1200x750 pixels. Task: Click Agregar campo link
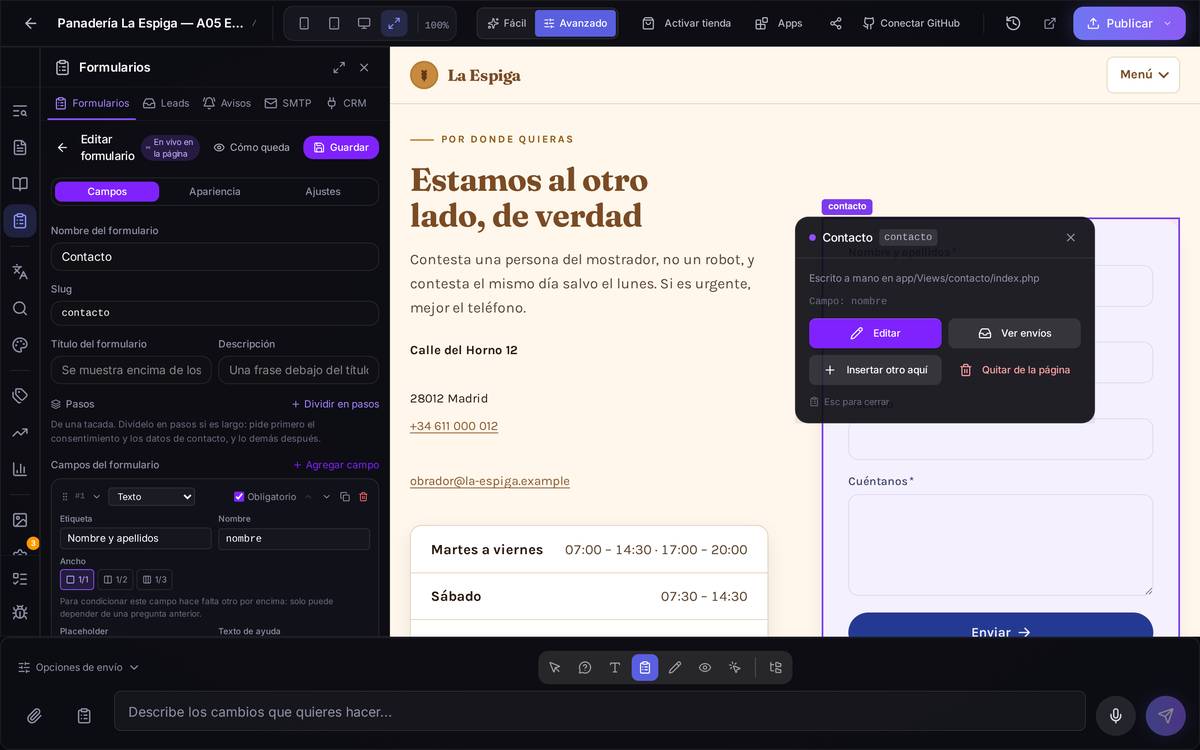point(336,465)
